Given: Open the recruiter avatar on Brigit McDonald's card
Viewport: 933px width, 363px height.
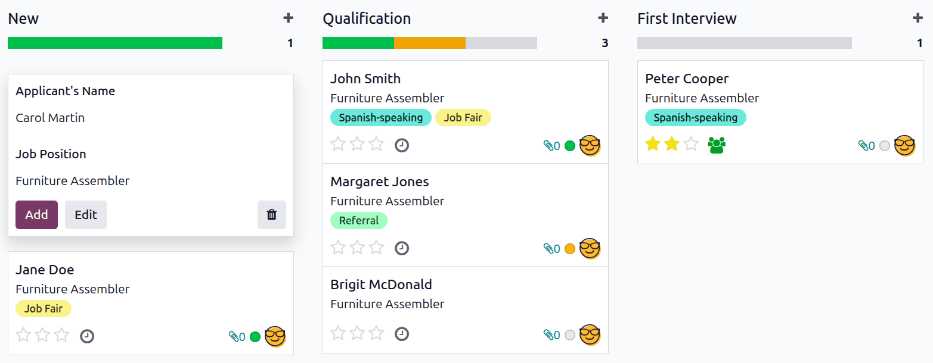Looking at the screenshot, I should click(x=590, y=335).
